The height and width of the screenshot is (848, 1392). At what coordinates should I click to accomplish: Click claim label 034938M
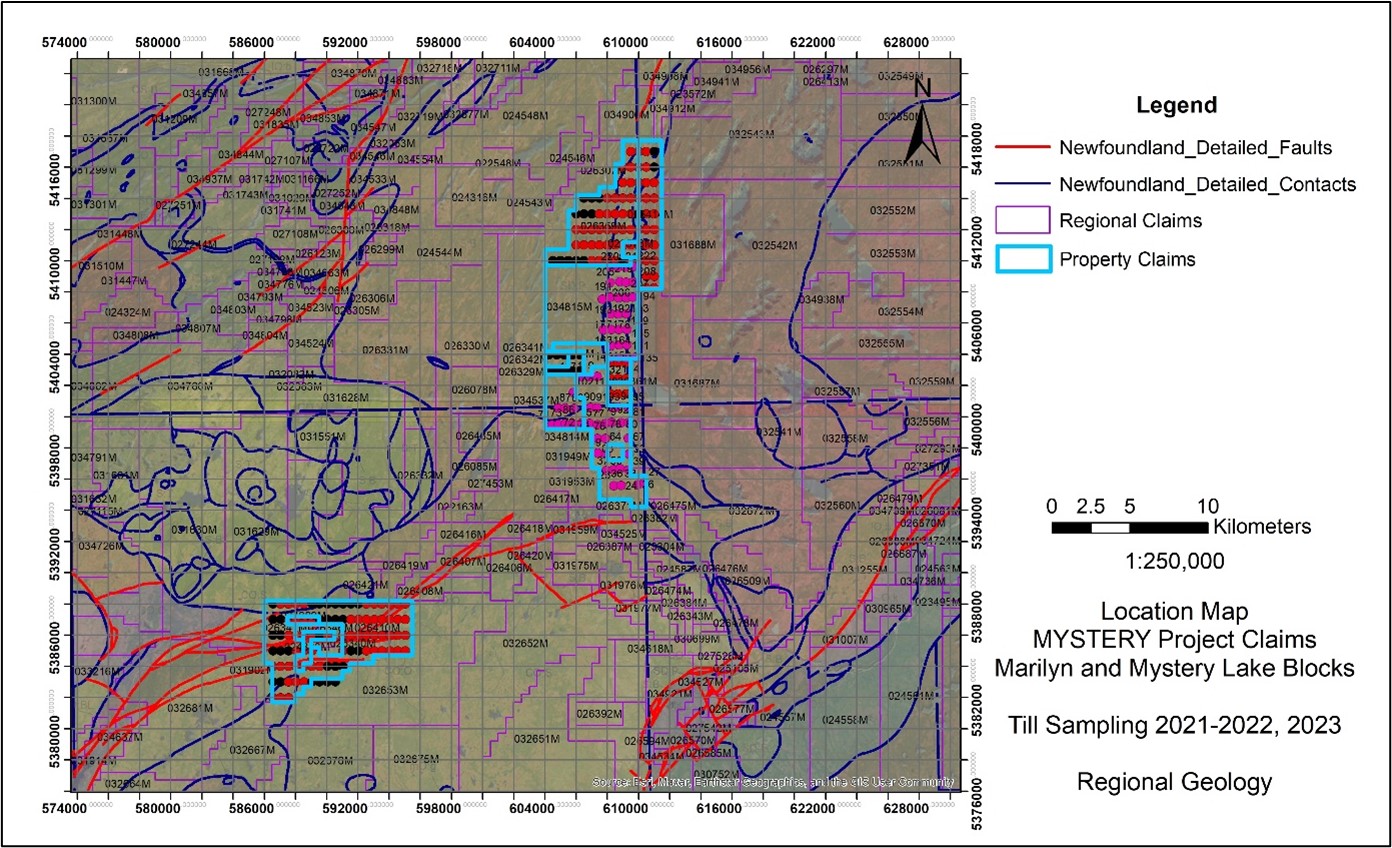click(x=820, y=300)
